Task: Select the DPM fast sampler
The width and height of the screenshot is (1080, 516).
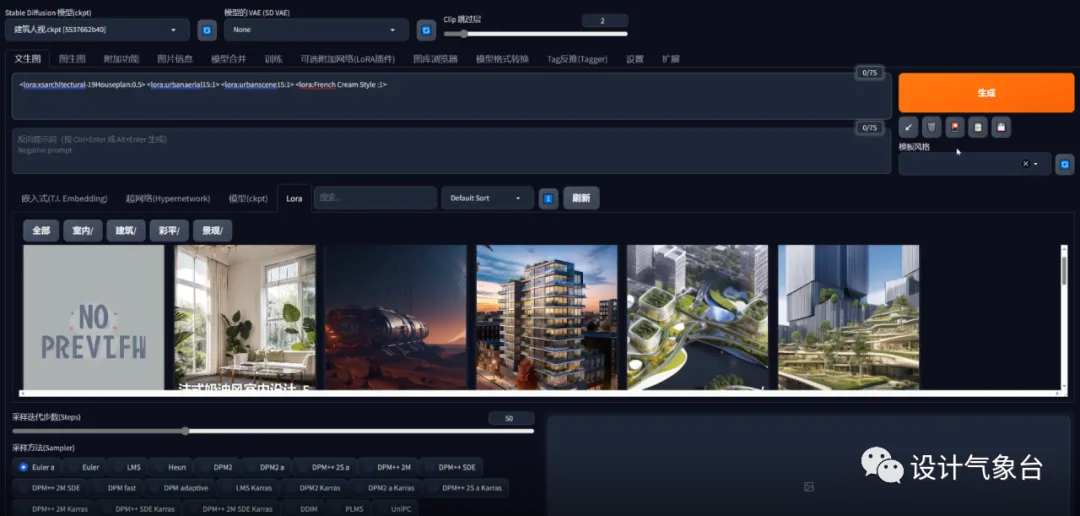Action: [116, 488]
